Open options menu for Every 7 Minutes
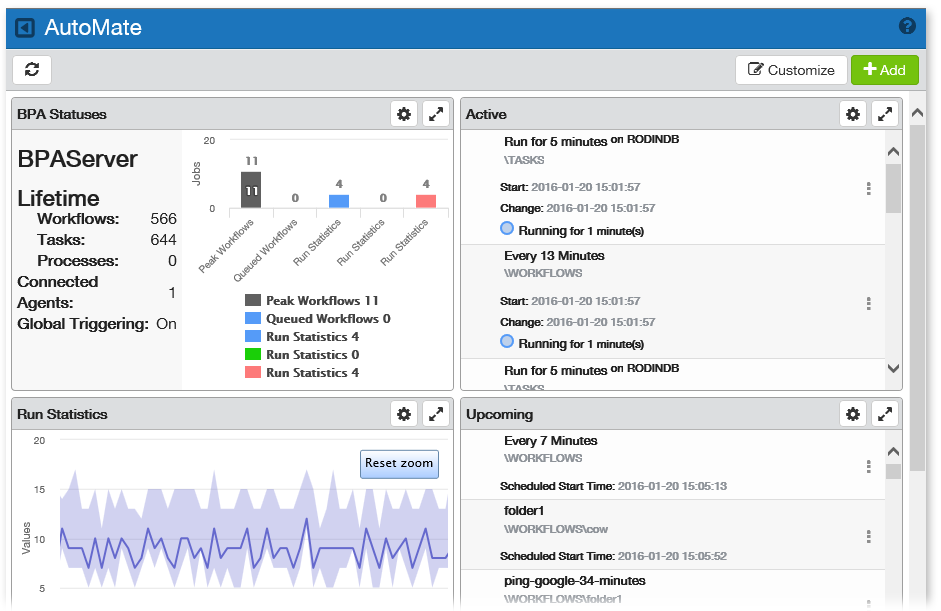 868,466
